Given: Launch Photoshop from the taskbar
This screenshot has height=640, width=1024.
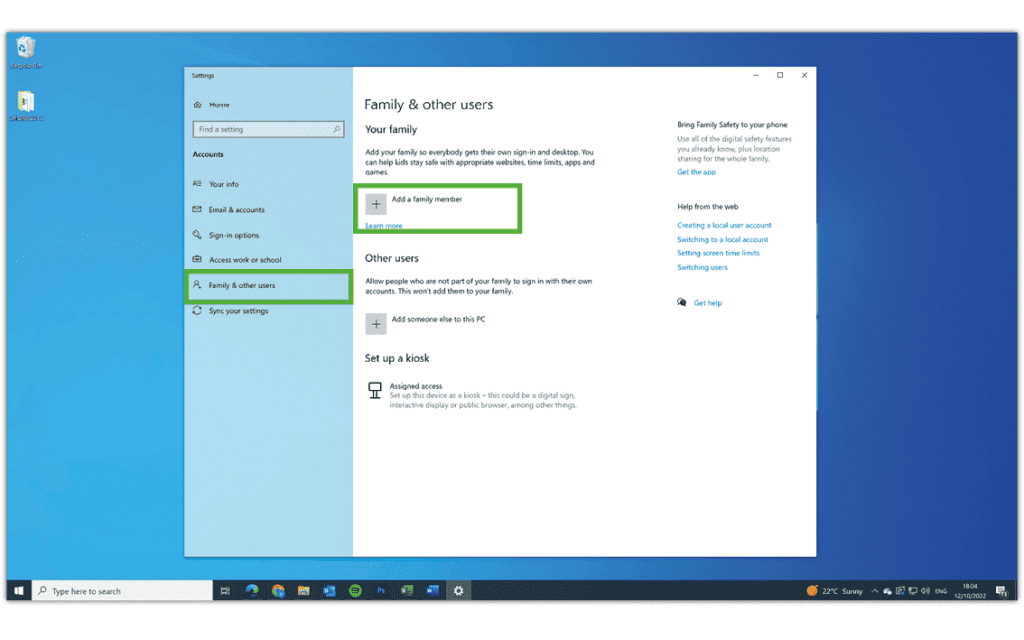Looking at the screenshot, I should point(381,590).
